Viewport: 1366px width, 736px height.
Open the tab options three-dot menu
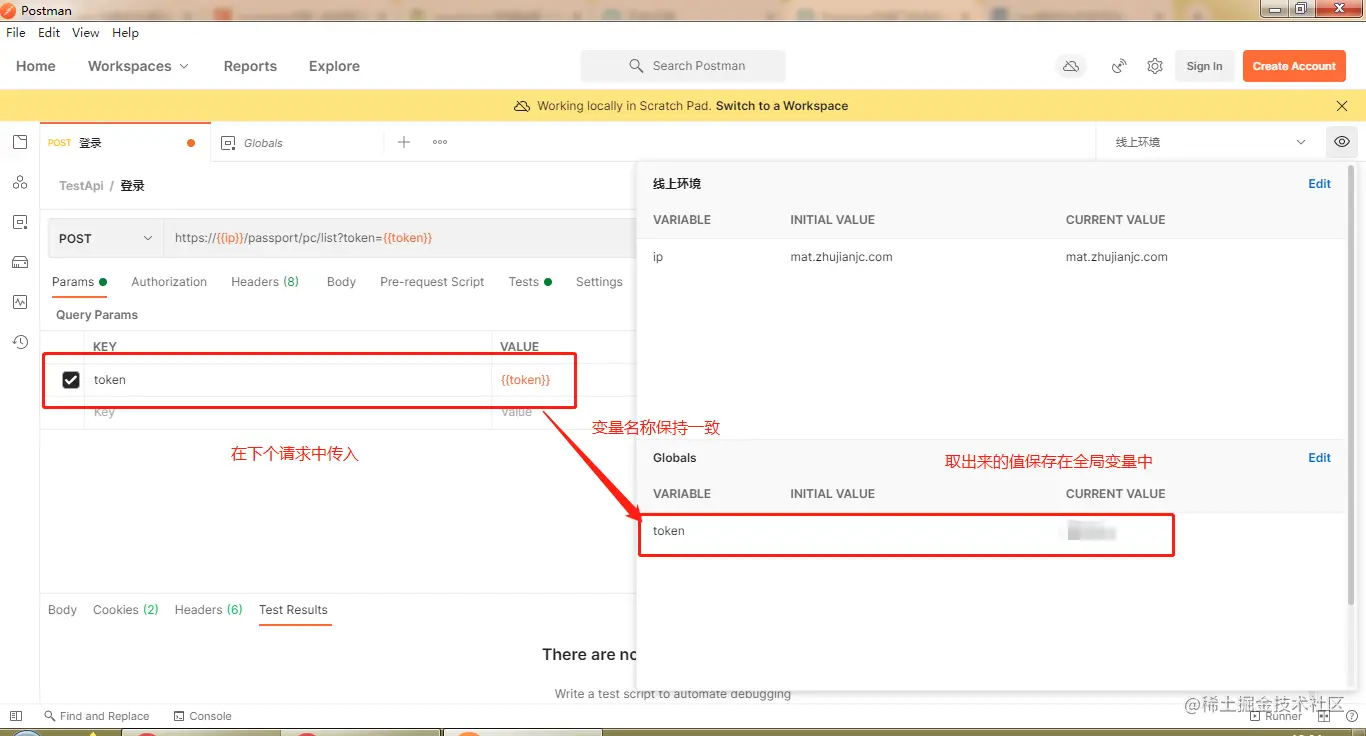coord(440,142)
